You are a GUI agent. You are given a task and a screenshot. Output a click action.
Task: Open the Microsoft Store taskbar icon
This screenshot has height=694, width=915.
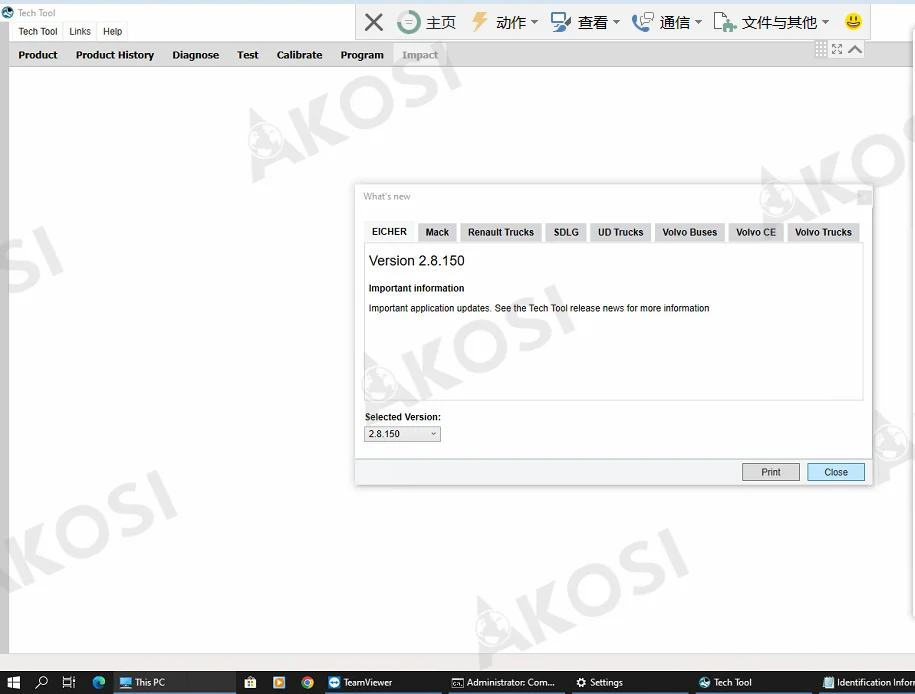pos(250,682)
